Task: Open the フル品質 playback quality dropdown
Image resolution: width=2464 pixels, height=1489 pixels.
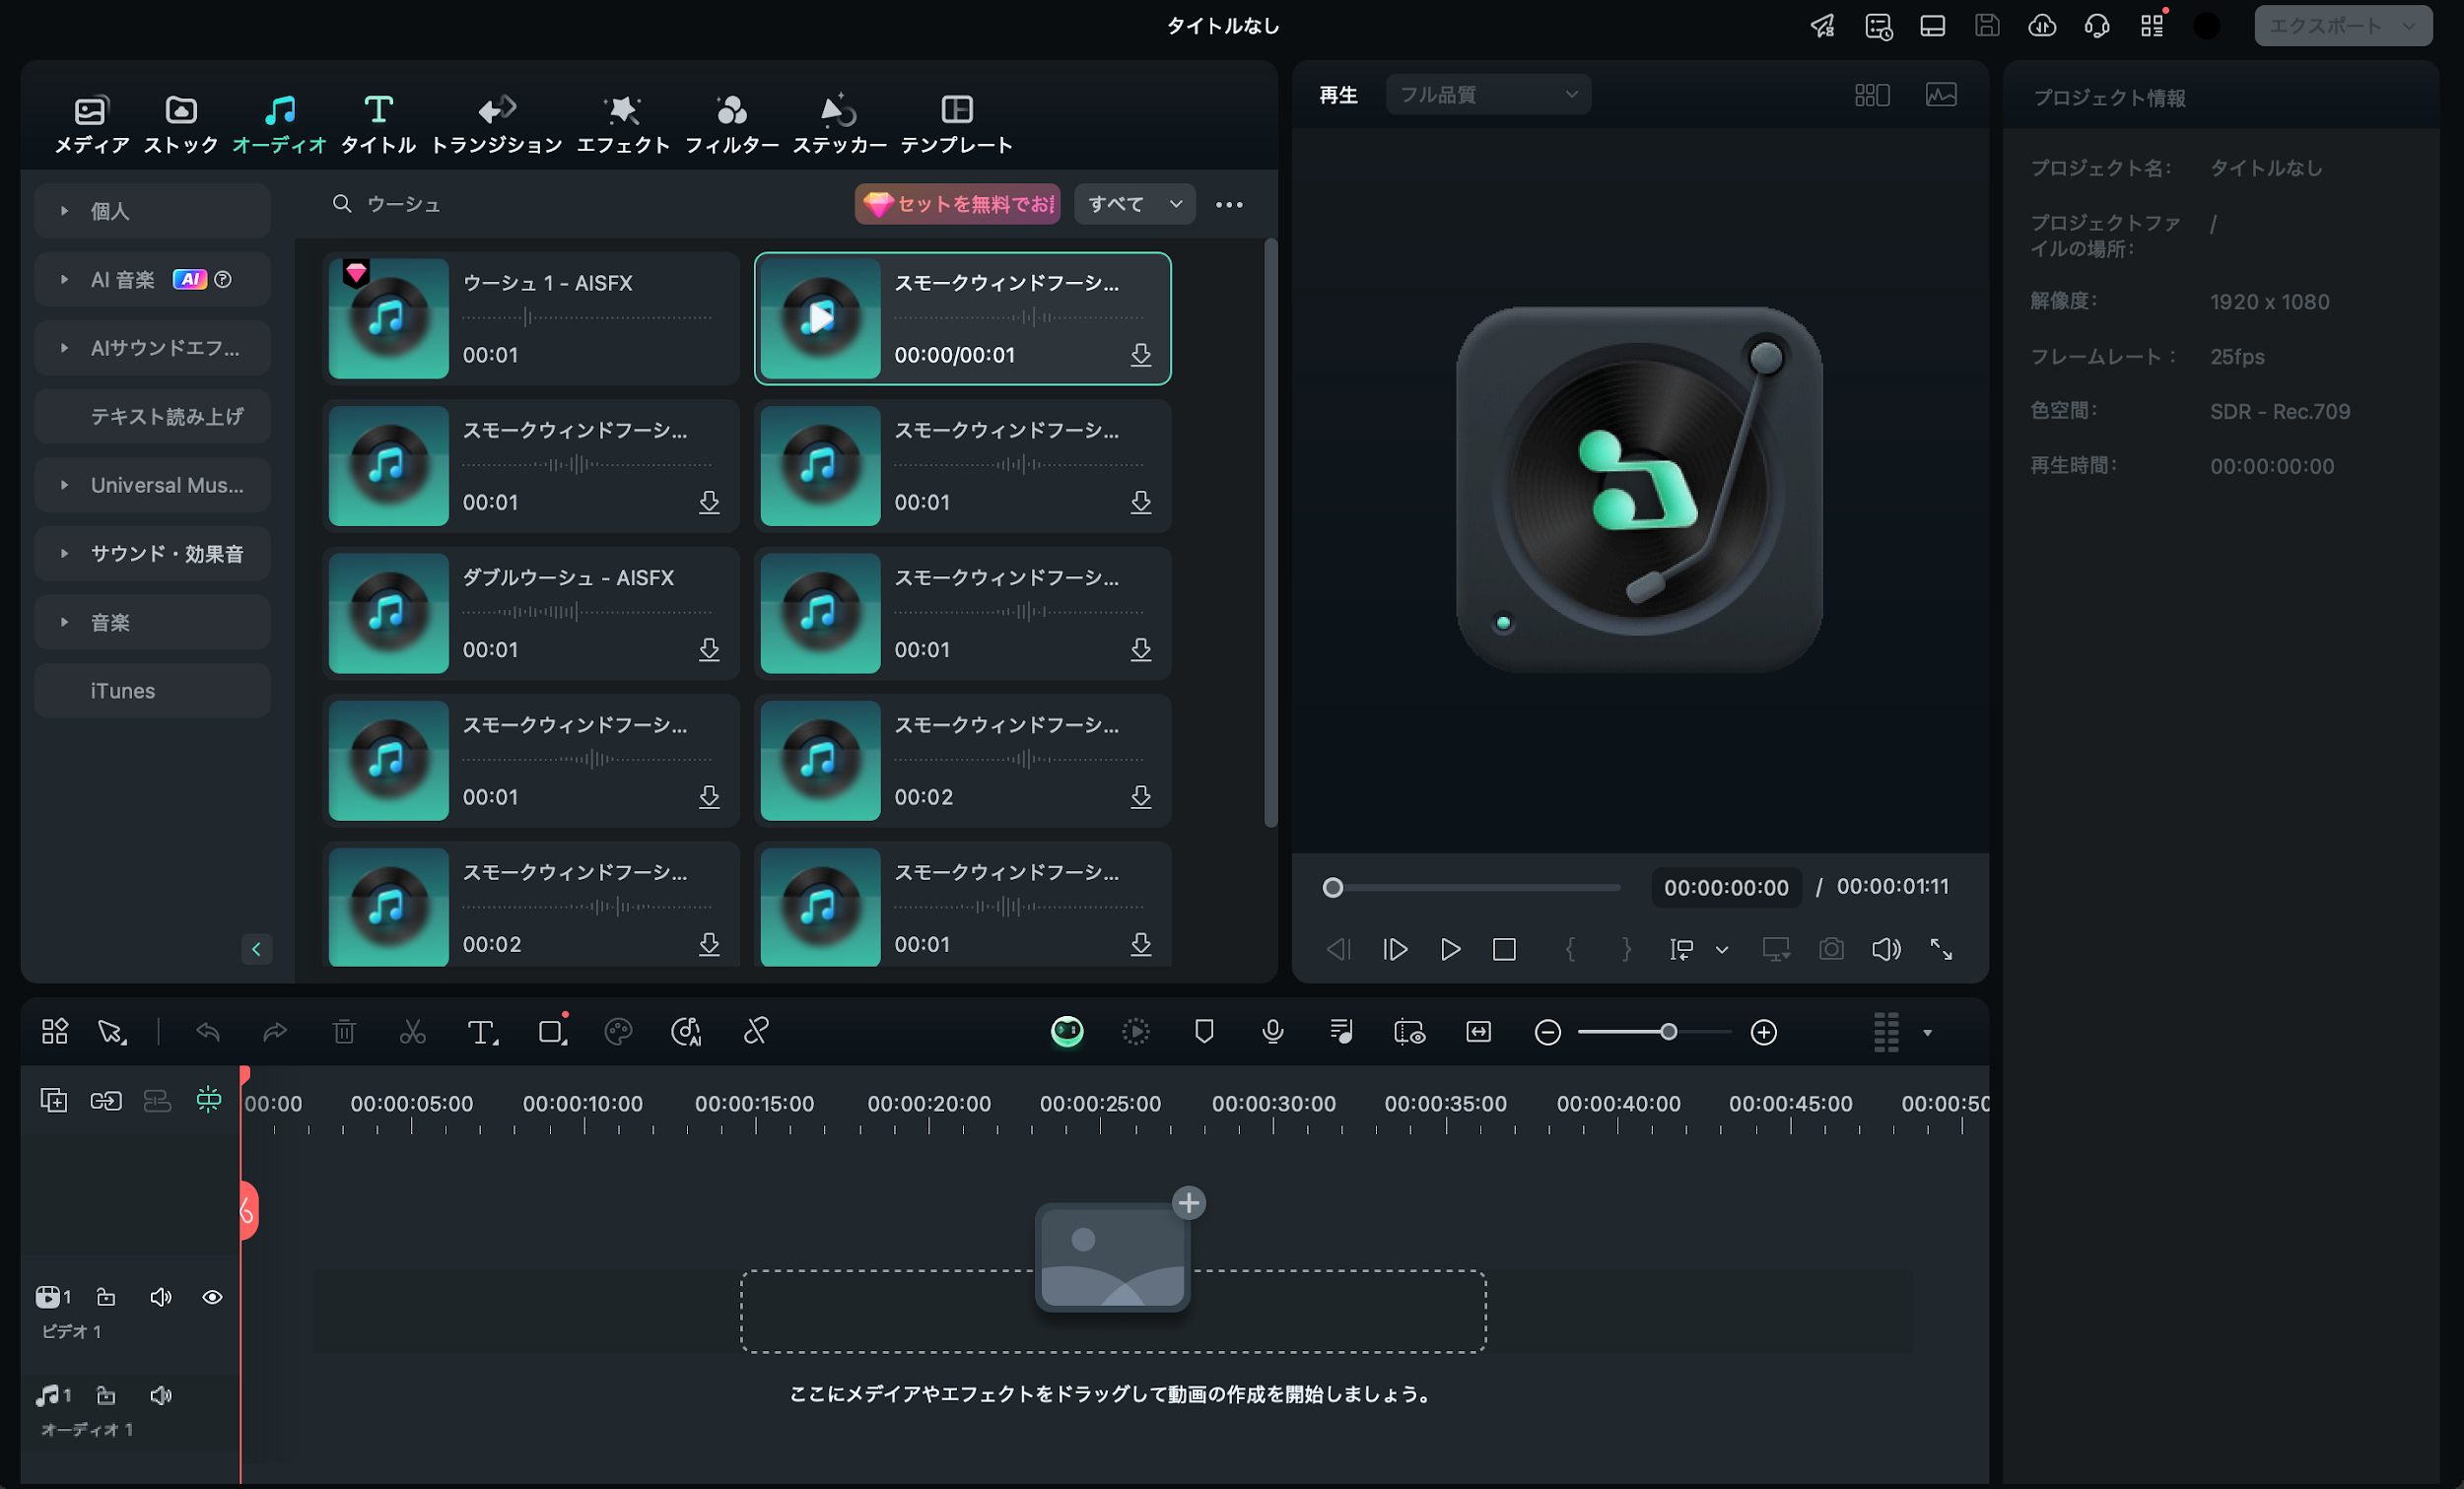Action: 1488,95
